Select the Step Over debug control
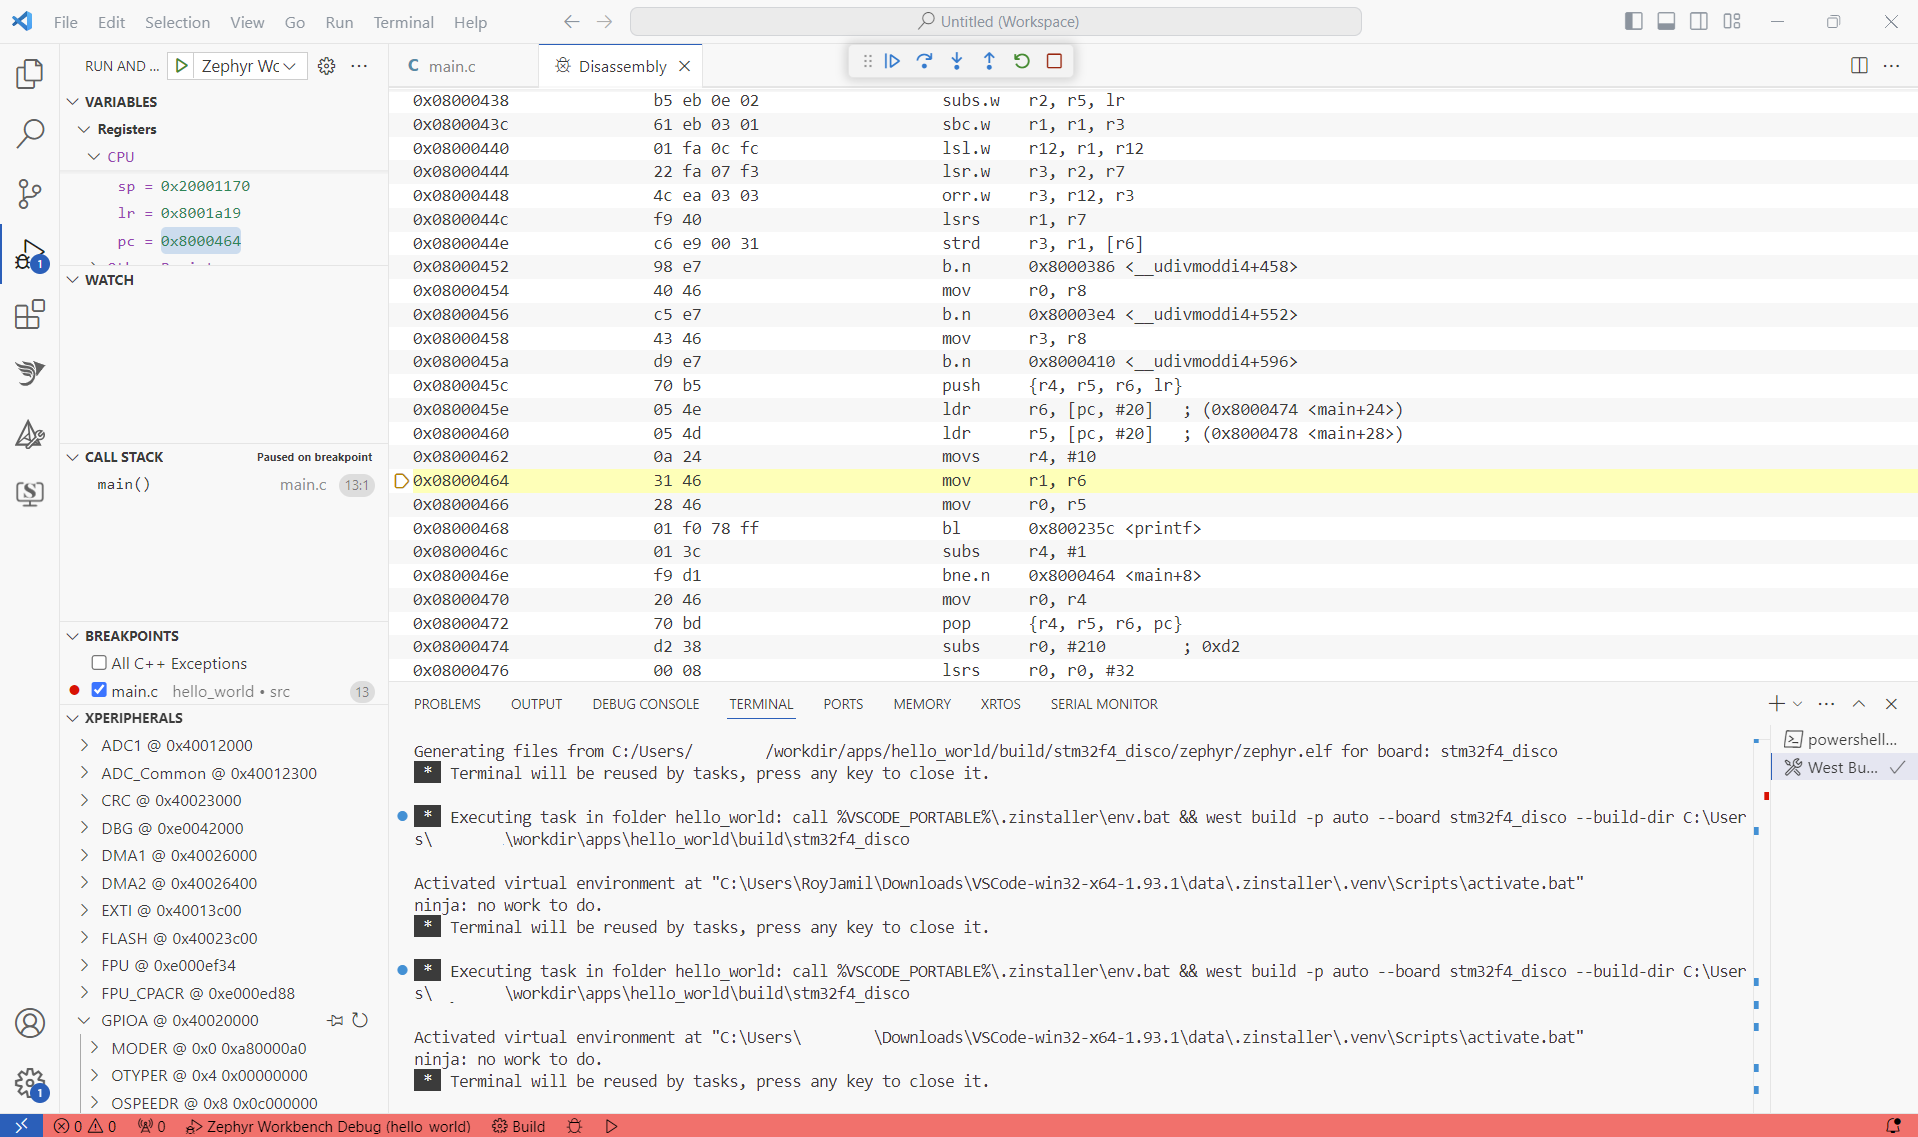 (924, 61)
